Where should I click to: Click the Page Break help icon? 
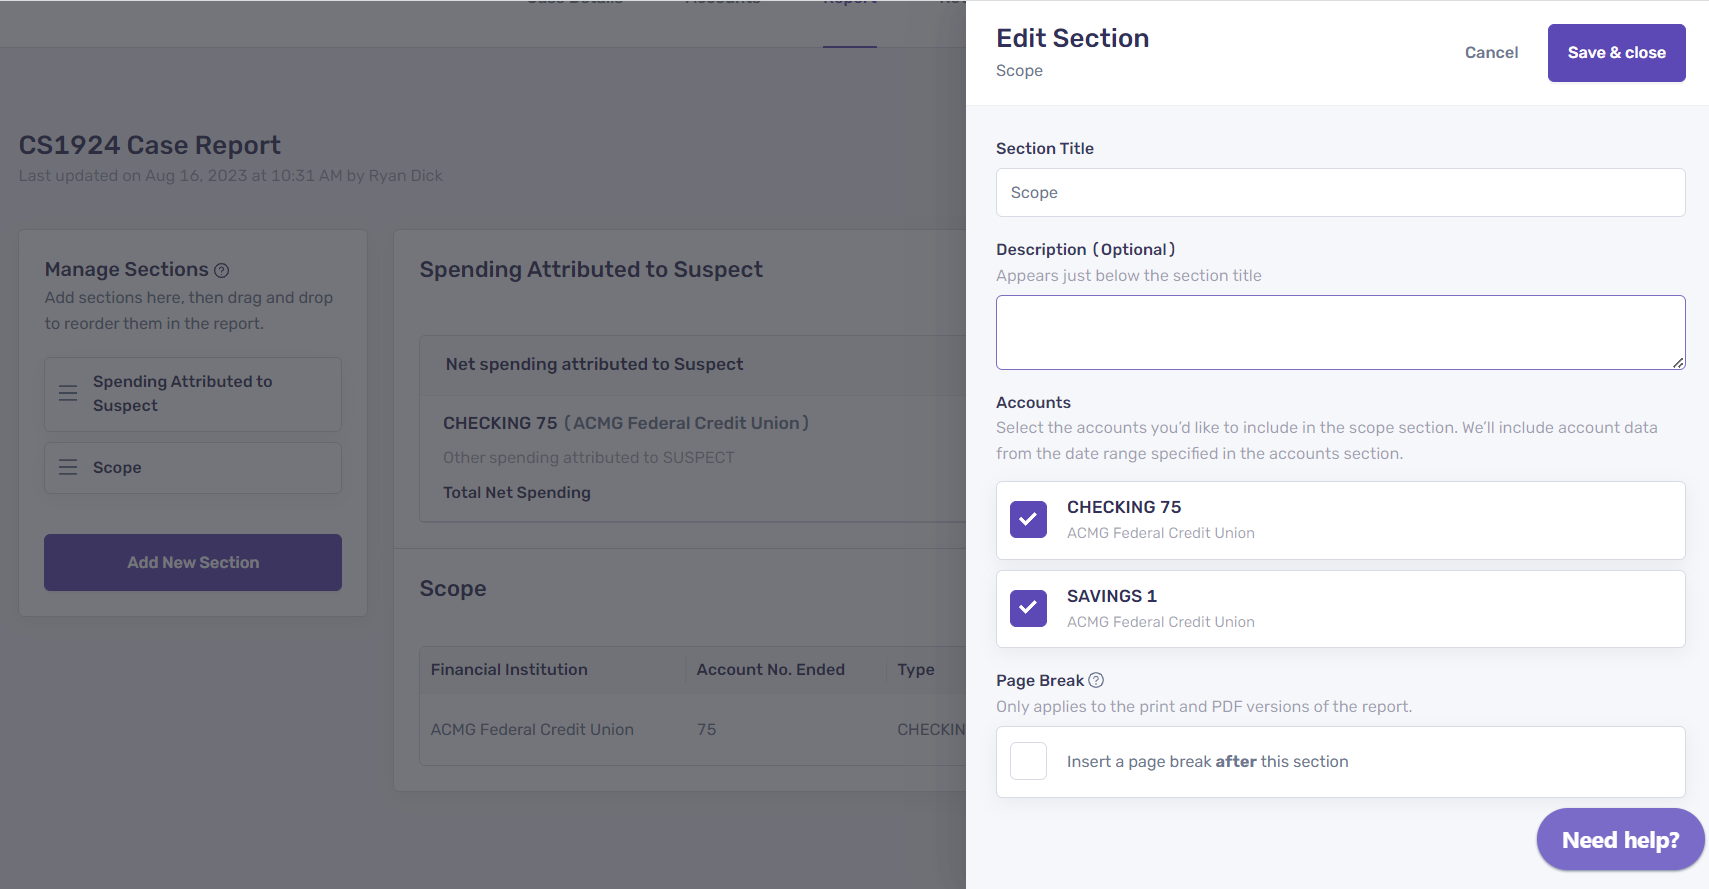1096,680
